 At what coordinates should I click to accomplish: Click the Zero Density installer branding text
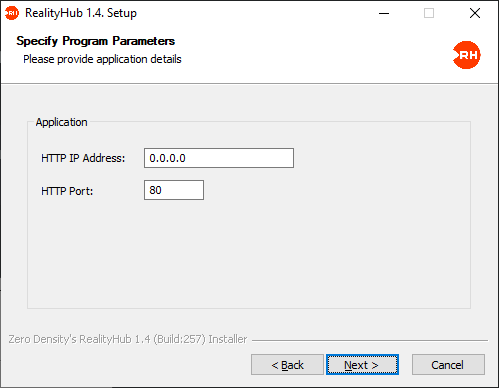point(128,339)
